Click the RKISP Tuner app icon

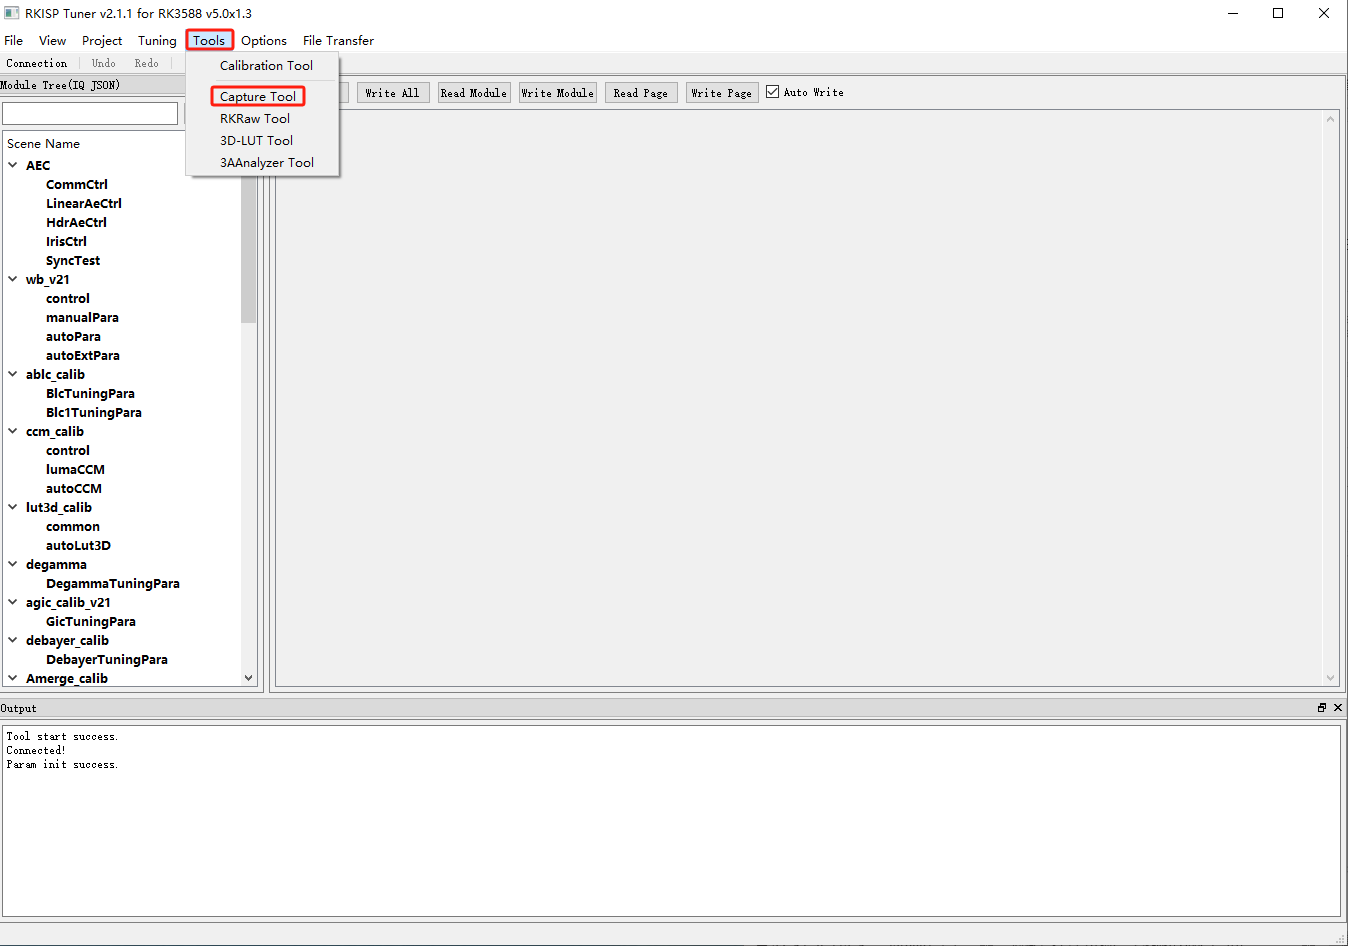tap(12, 13)
